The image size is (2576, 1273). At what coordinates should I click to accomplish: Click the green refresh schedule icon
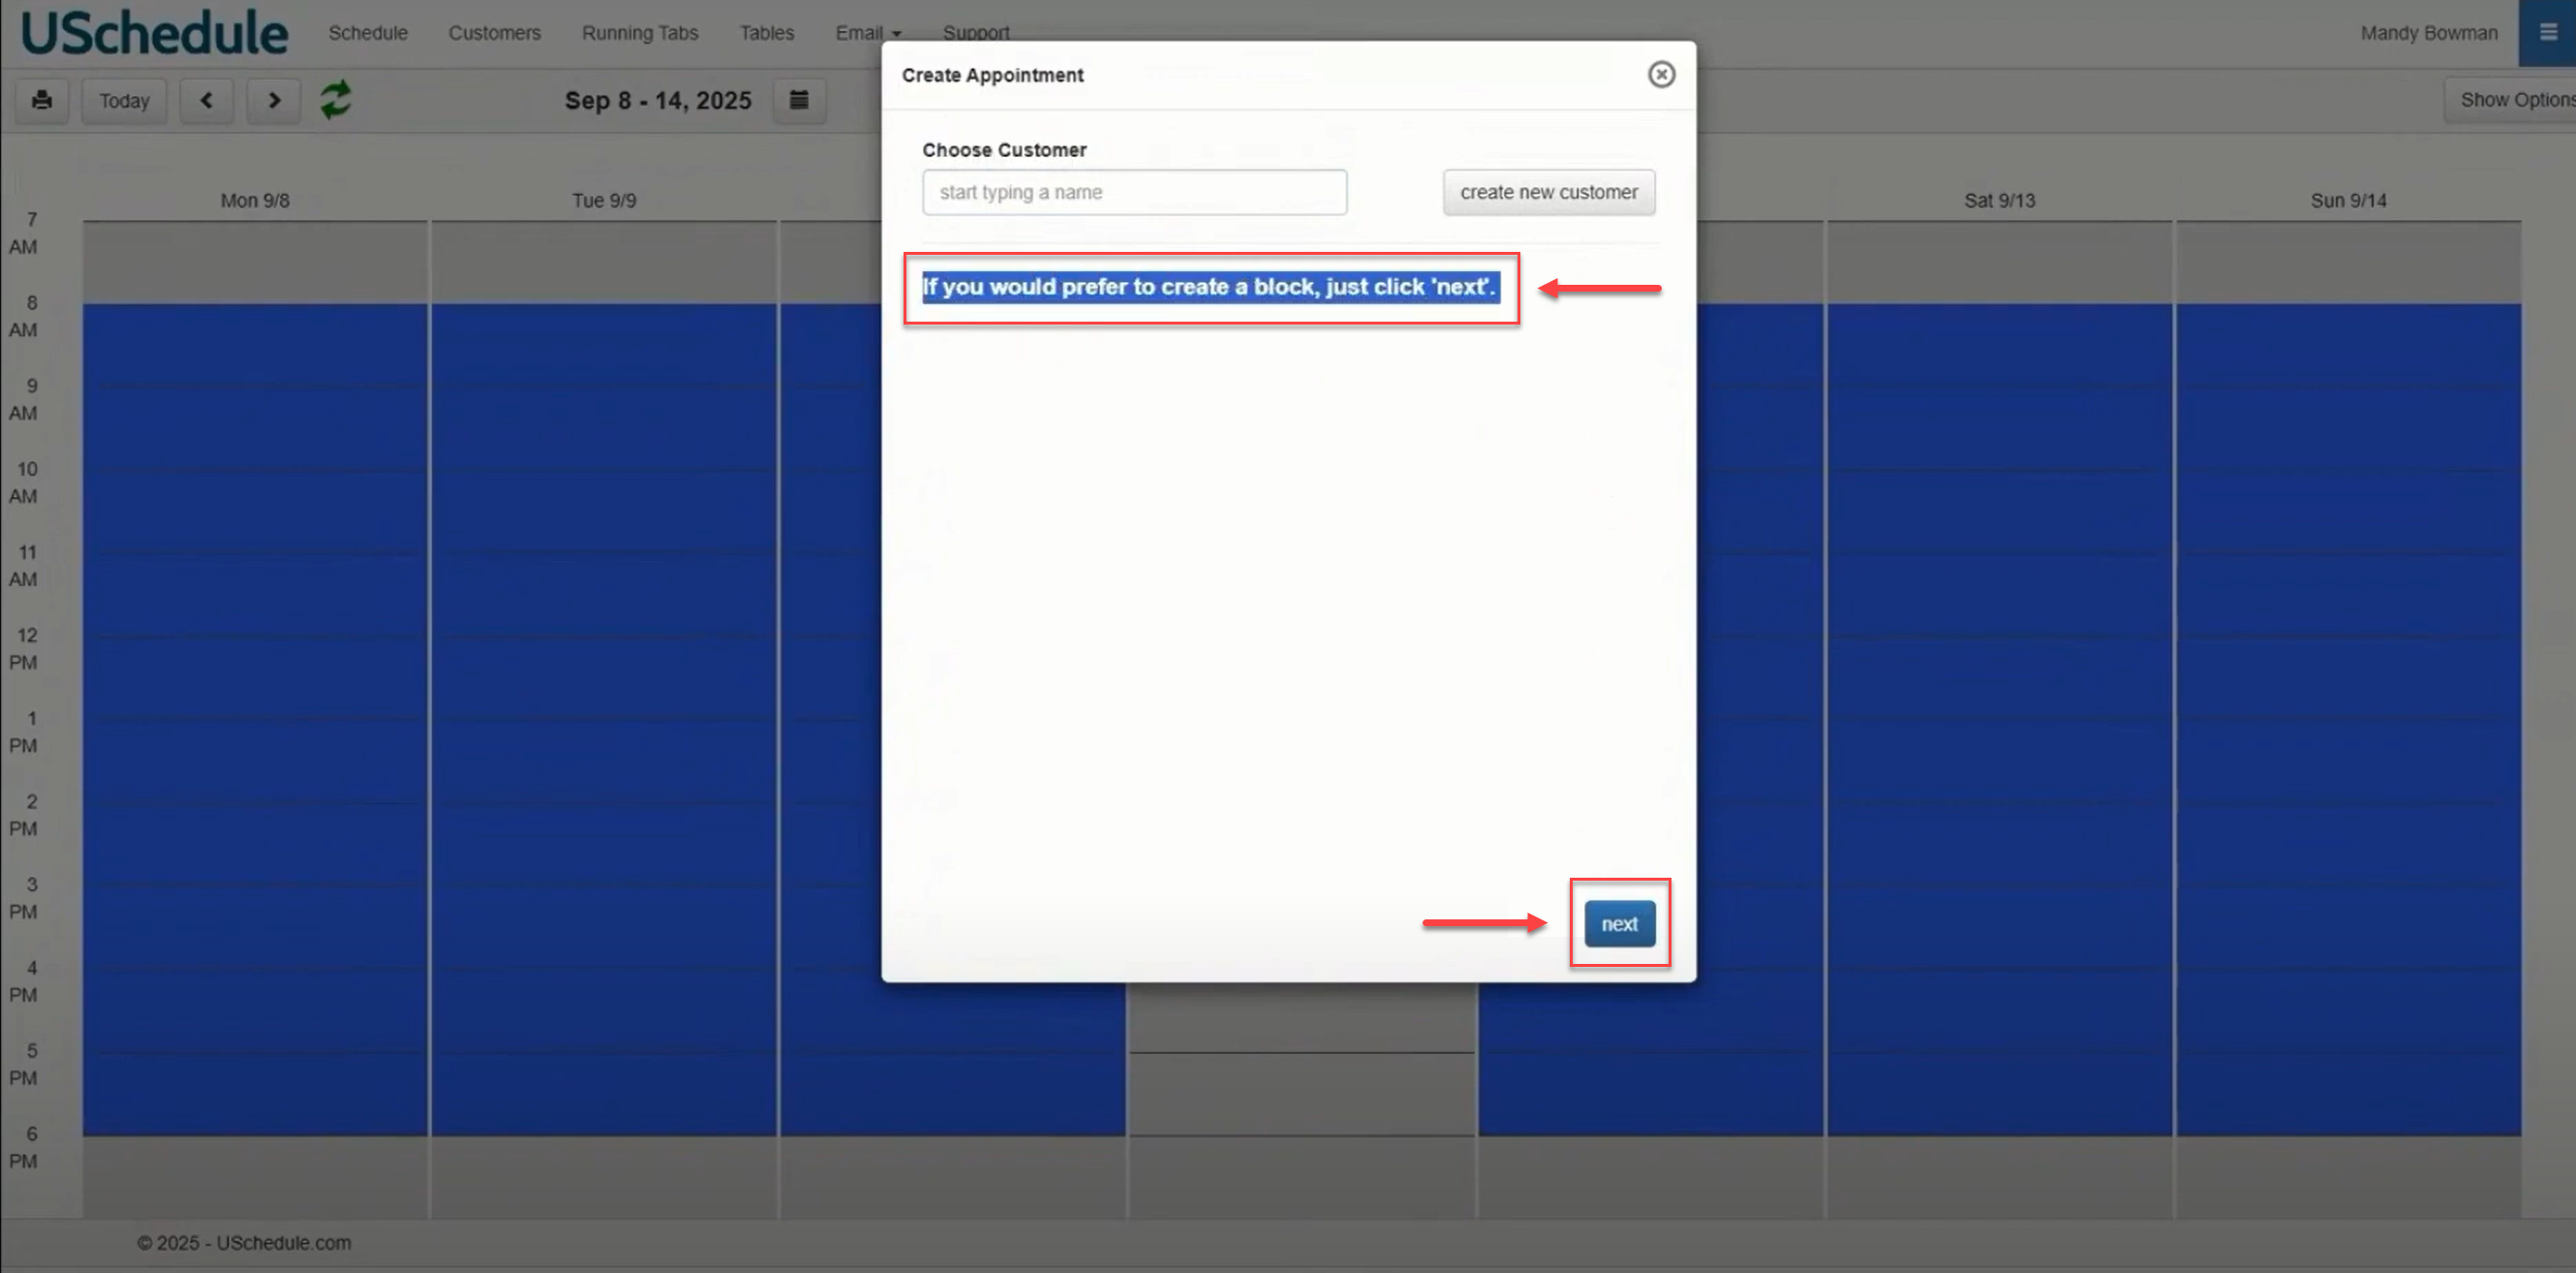335,100
